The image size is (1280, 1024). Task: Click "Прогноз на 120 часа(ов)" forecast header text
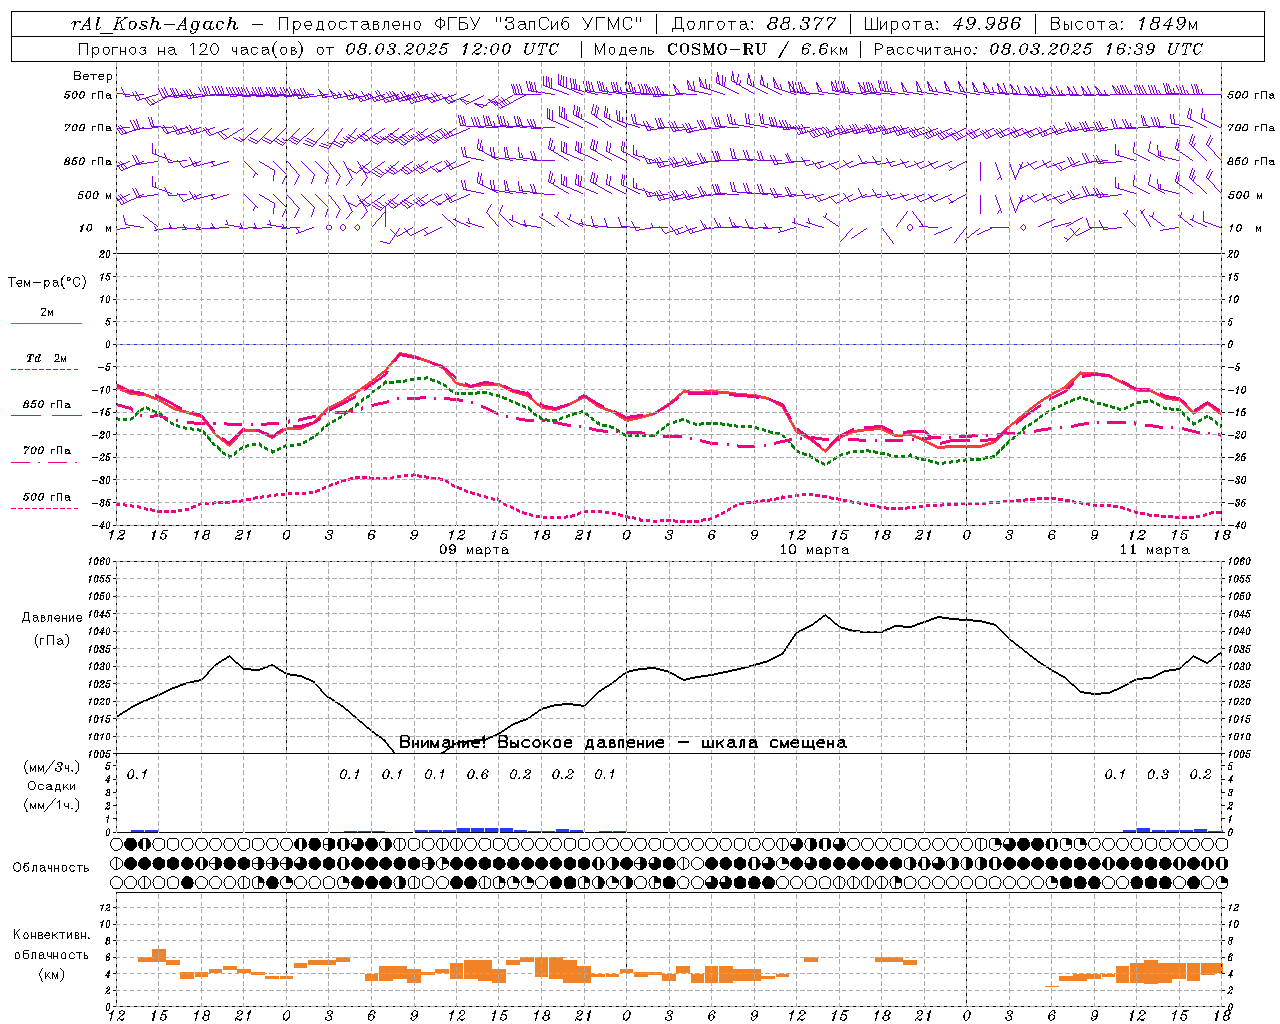click(x=192, y=49)
